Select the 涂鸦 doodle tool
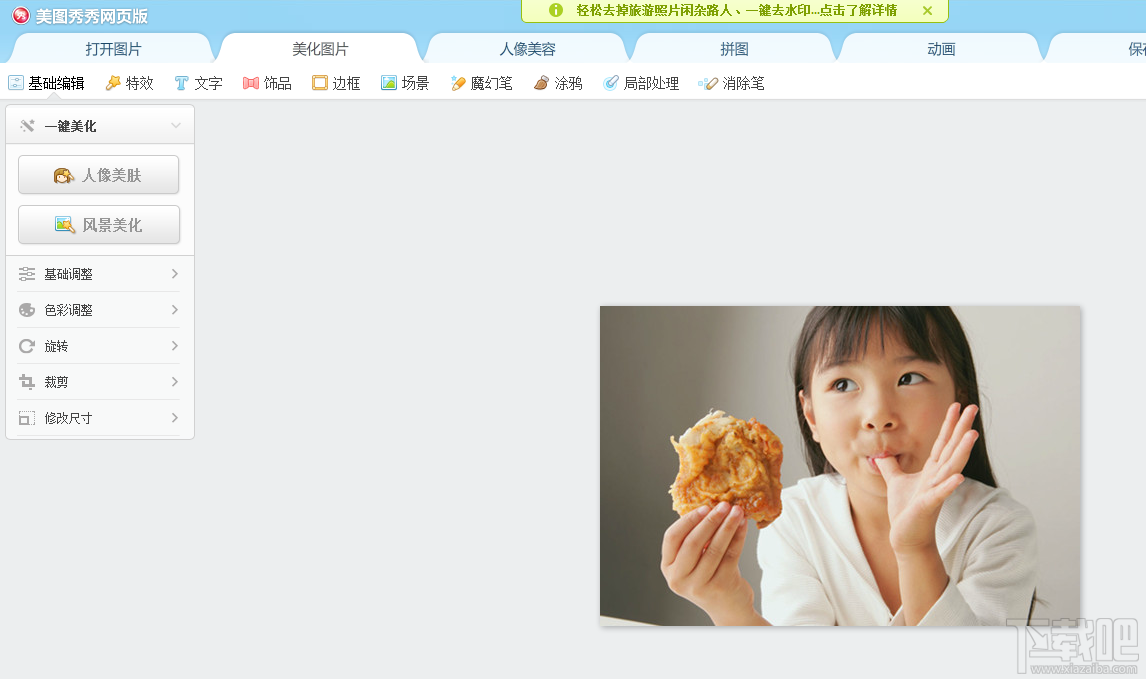 click(x=558, y=83)
